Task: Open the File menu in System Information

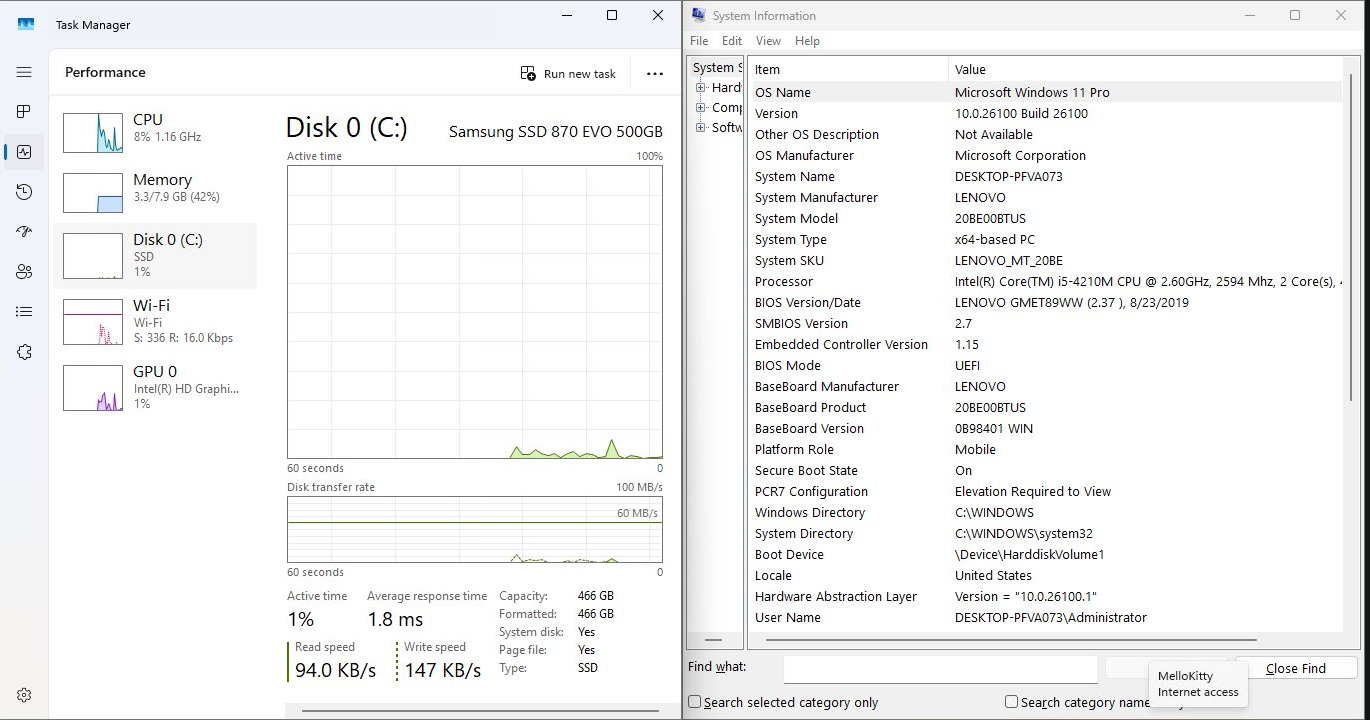Action: click(699, 41)
